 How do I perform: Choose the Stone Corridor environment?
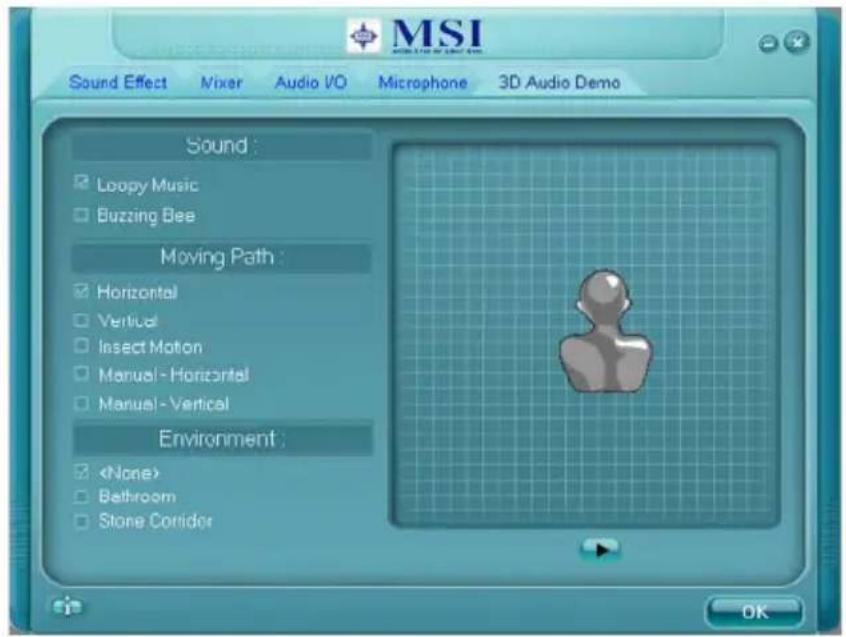coord(81,521)
